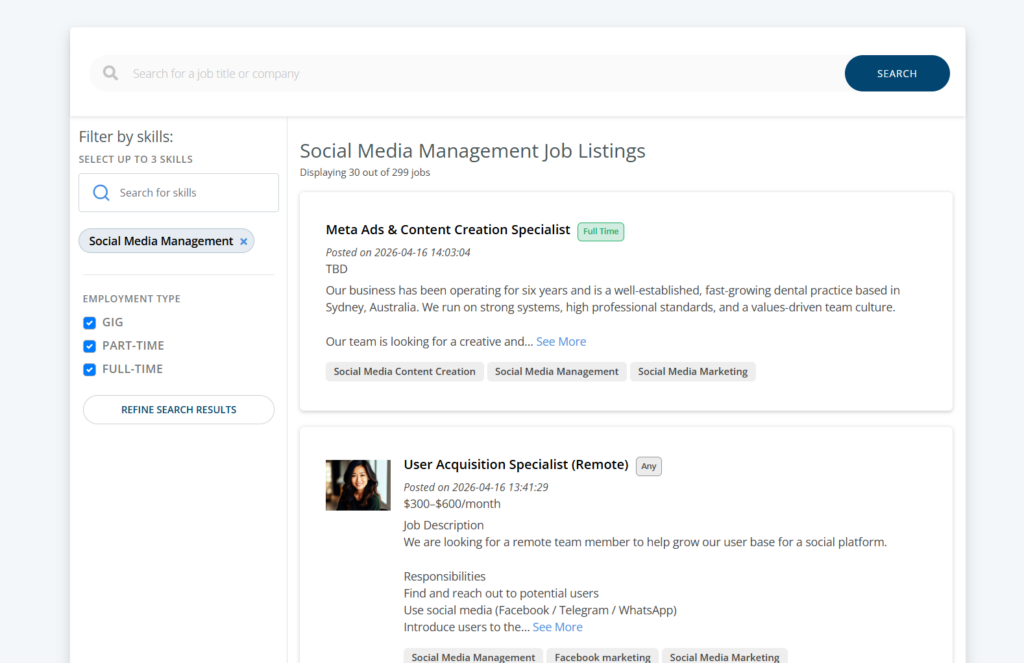
Task: Toggle off the FULL-TIME checkbox
Action: 89,368
